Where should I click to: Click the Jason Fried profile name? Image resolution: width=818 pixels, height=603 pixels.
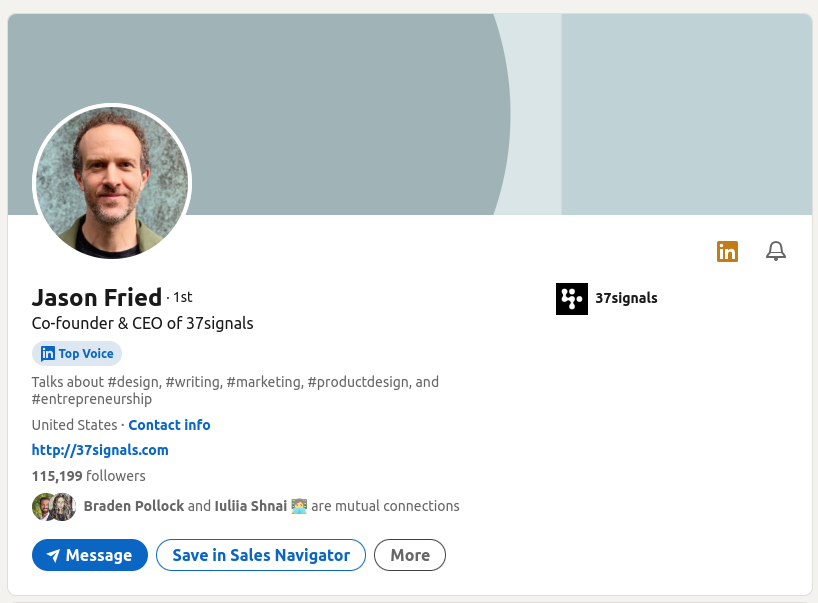click(x=97, y=297)
